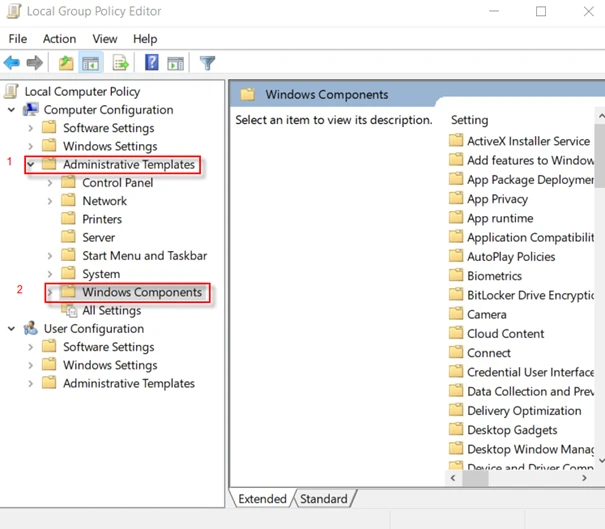Switch to the Extended tab
605x529 pixels.
[262, 499]
